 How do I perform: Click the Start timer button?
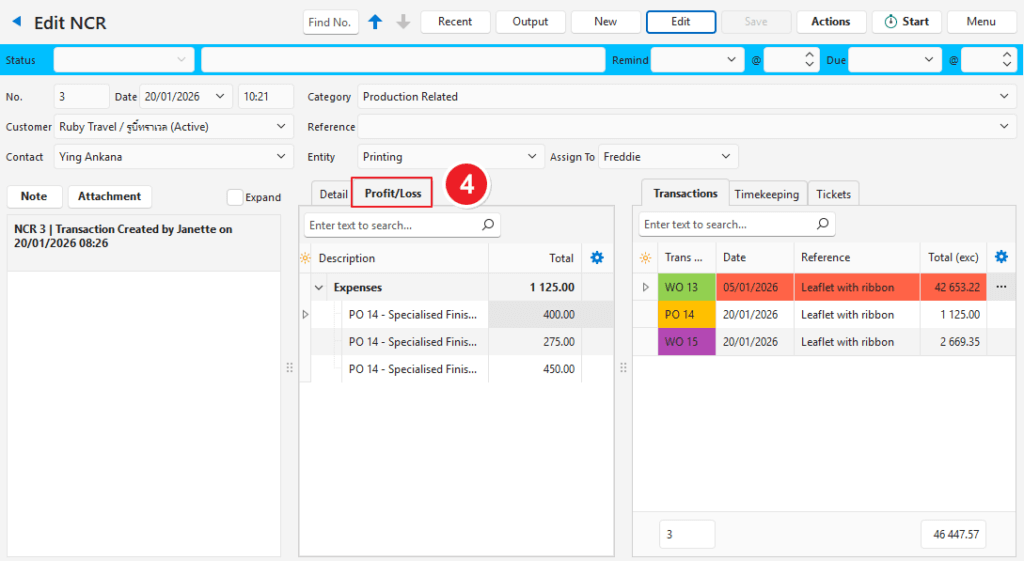906,22
